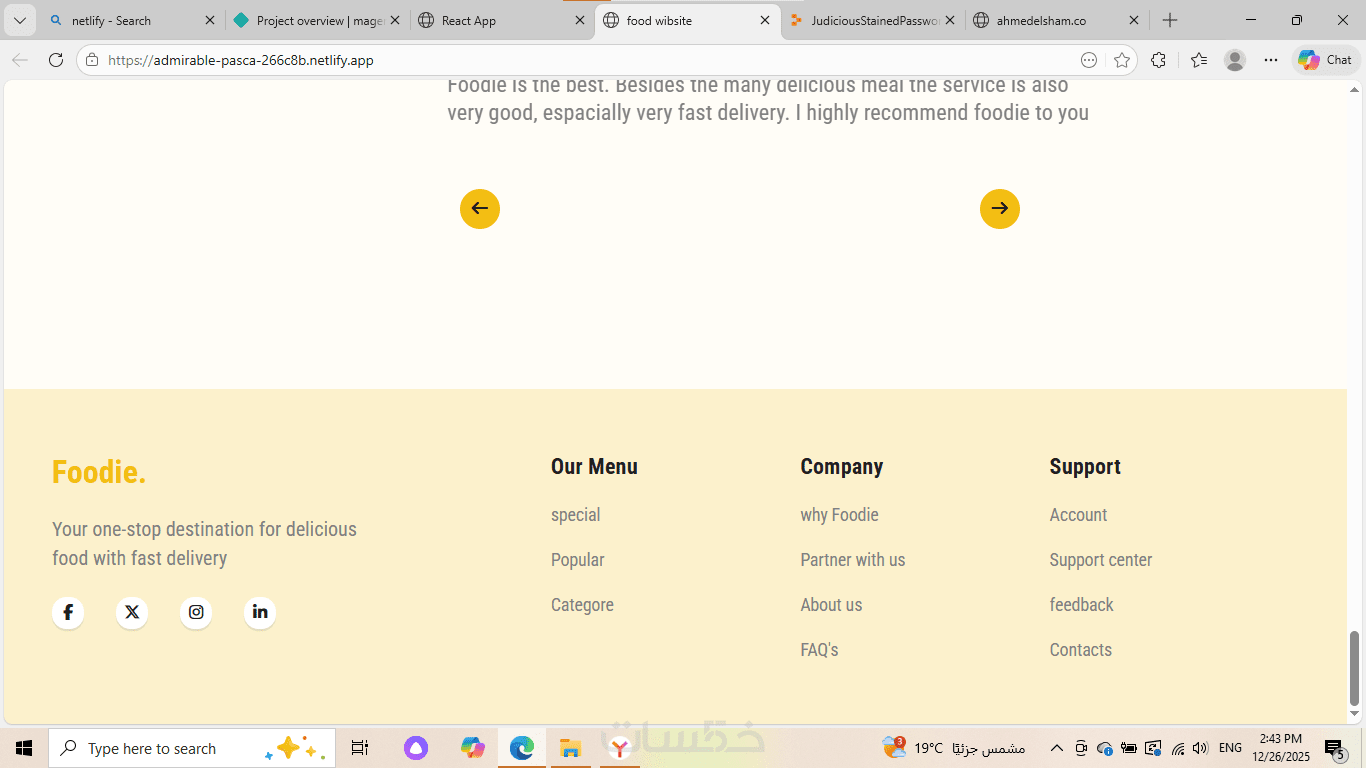Open the browser profile avatar

point(1235,60)
